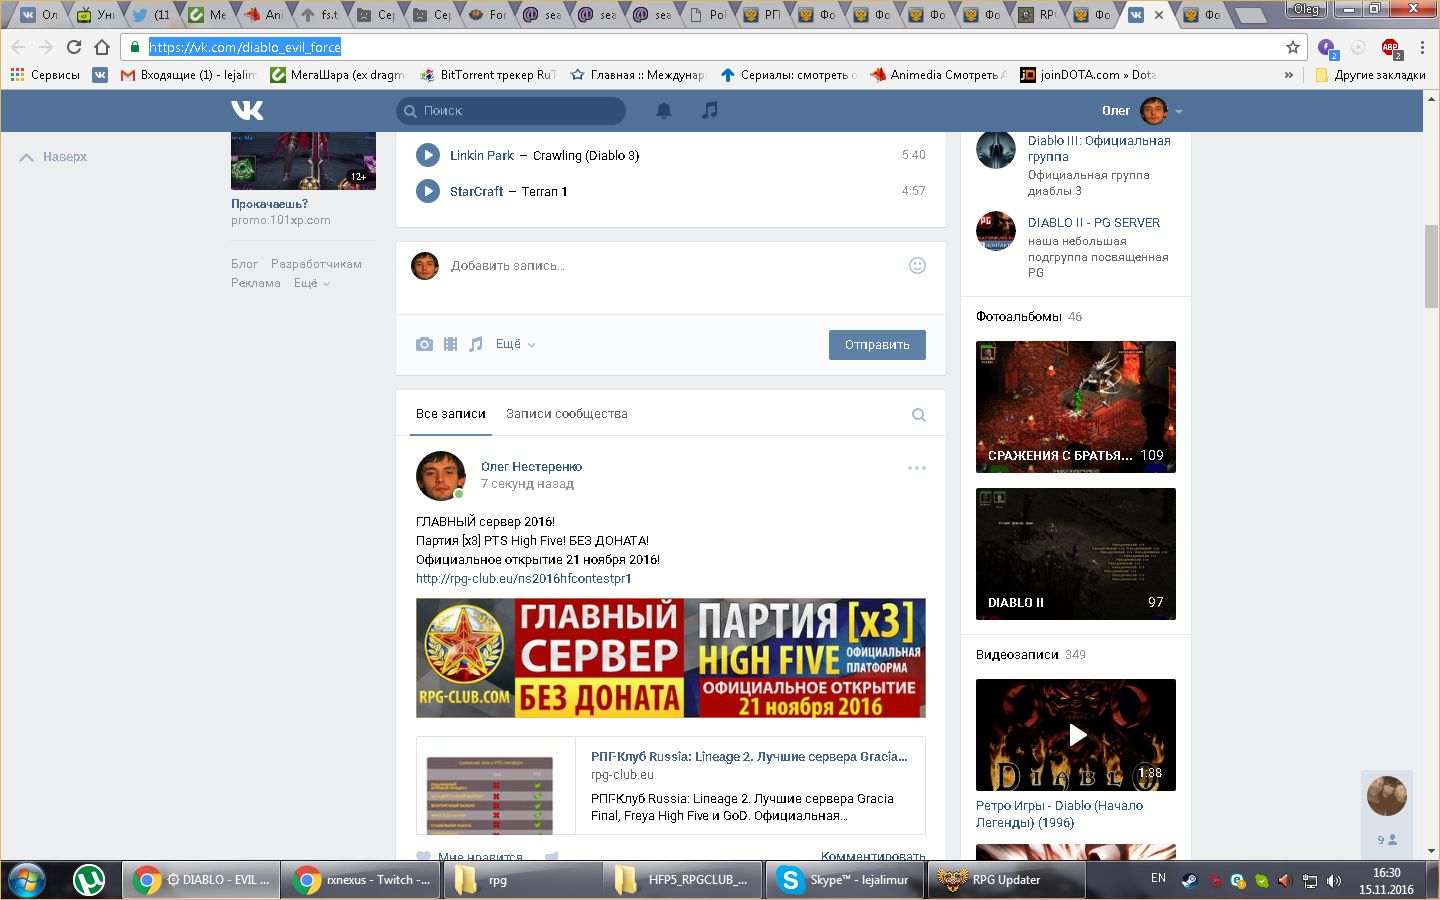
Task: Play Linkin Park Crawling track
Action: (428, 155)
